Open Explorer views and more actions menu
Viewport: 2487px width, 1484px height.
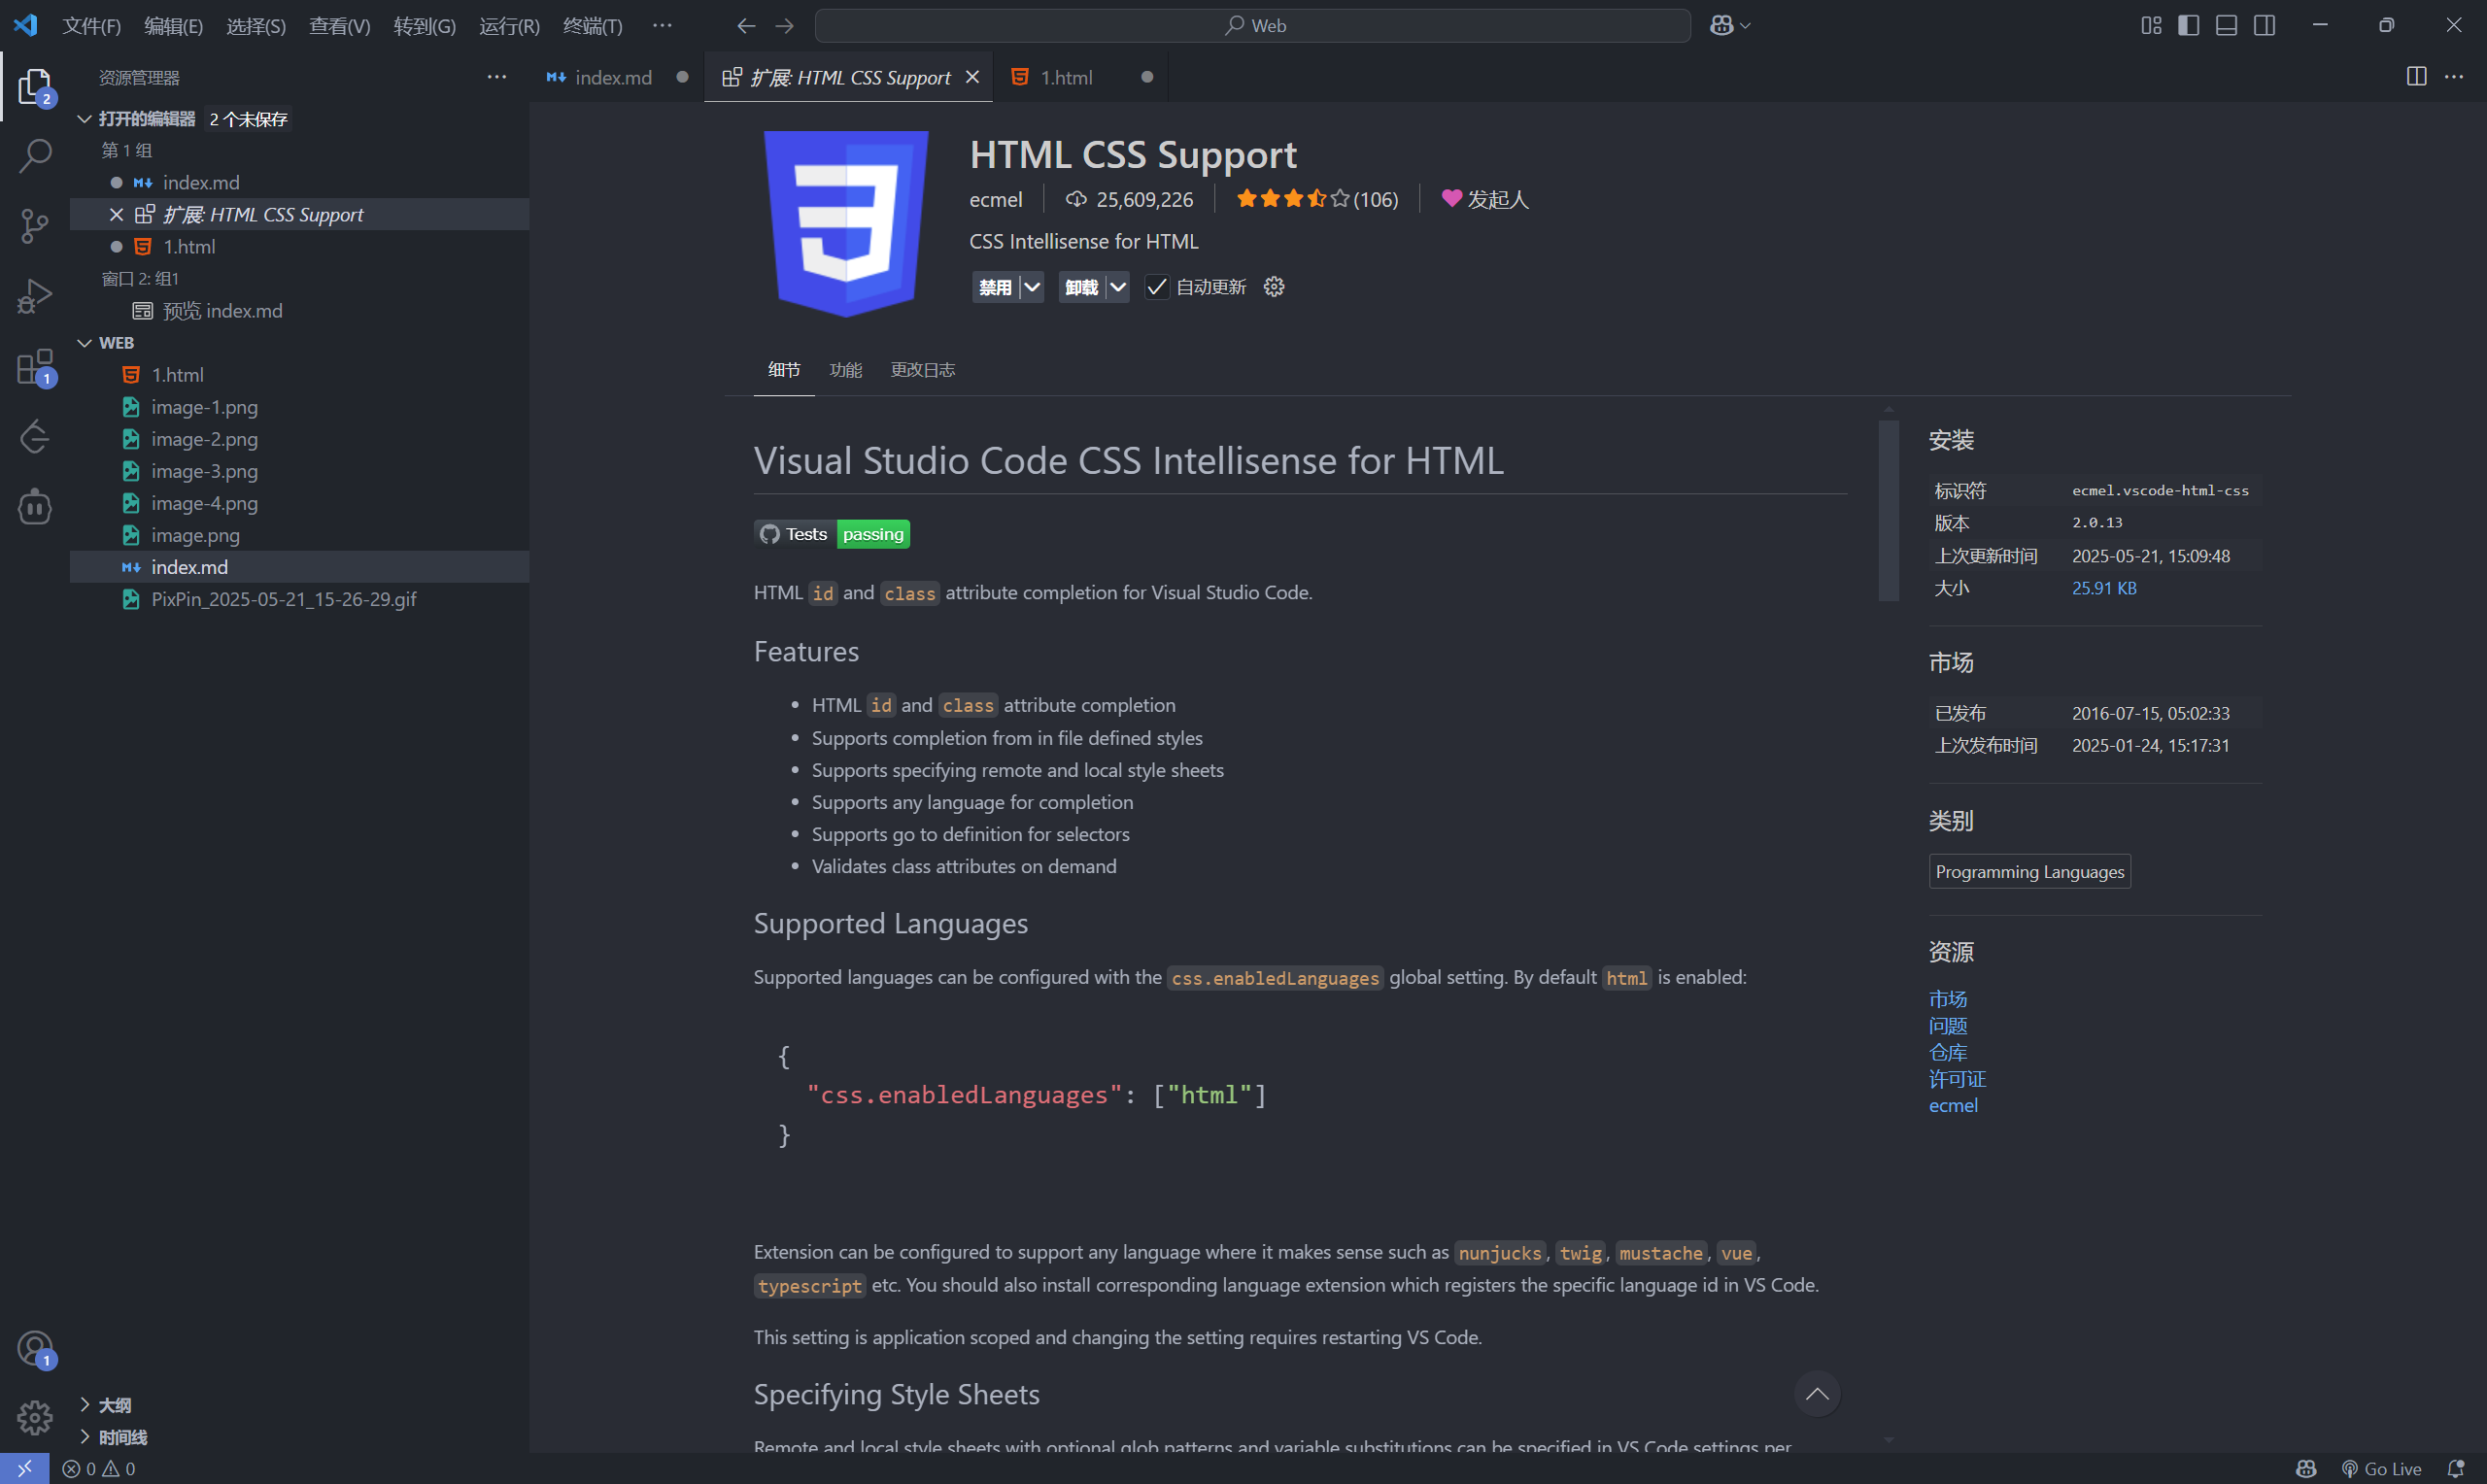tap(497, 77)
